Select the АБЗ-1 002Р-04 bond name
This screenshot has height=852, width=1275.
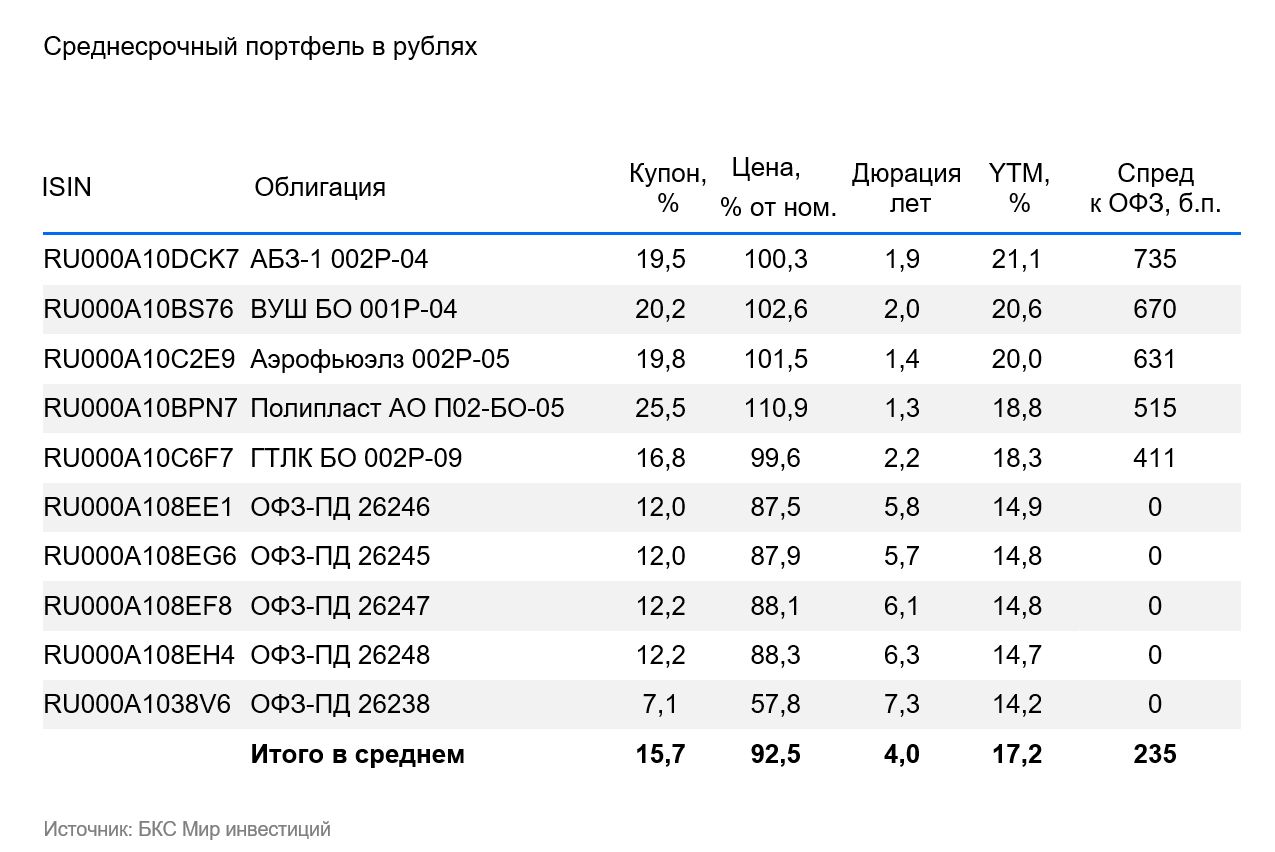coord(339,260)
